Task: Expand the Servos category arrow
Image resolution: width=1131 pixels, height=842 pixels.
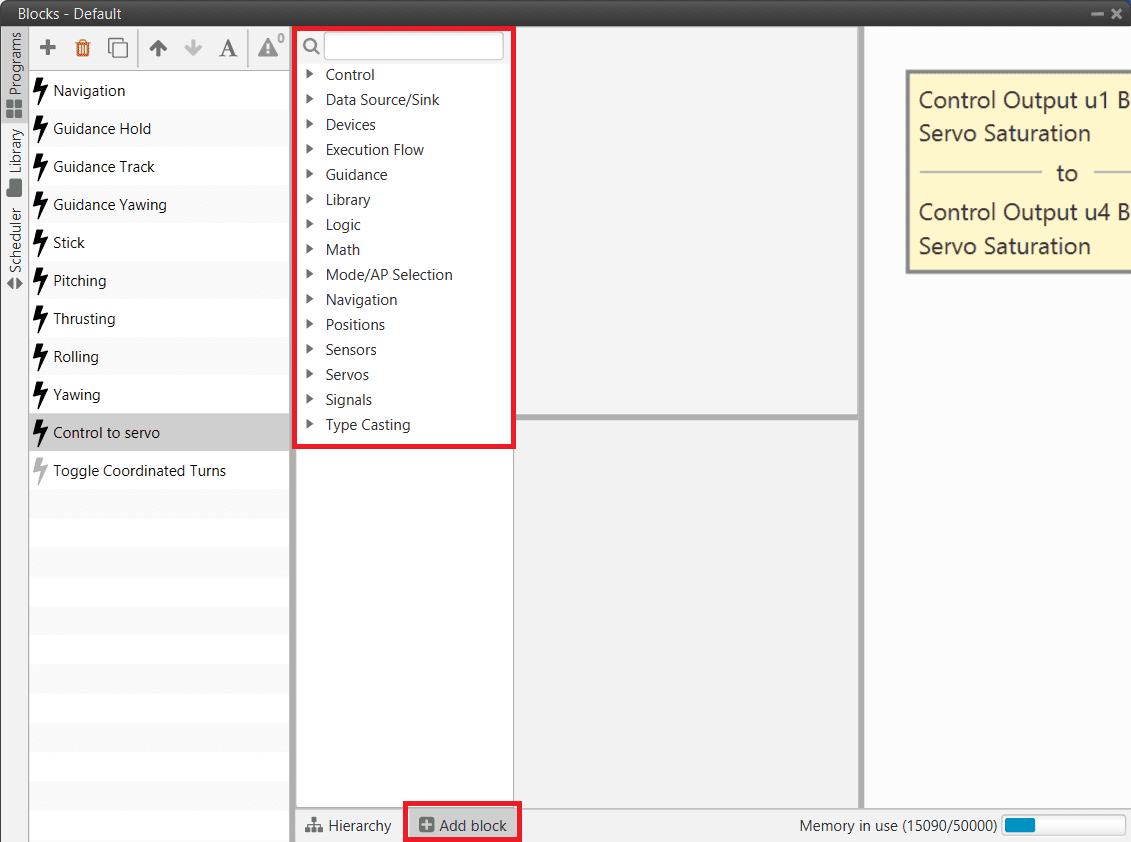Action: click(310, 375)
